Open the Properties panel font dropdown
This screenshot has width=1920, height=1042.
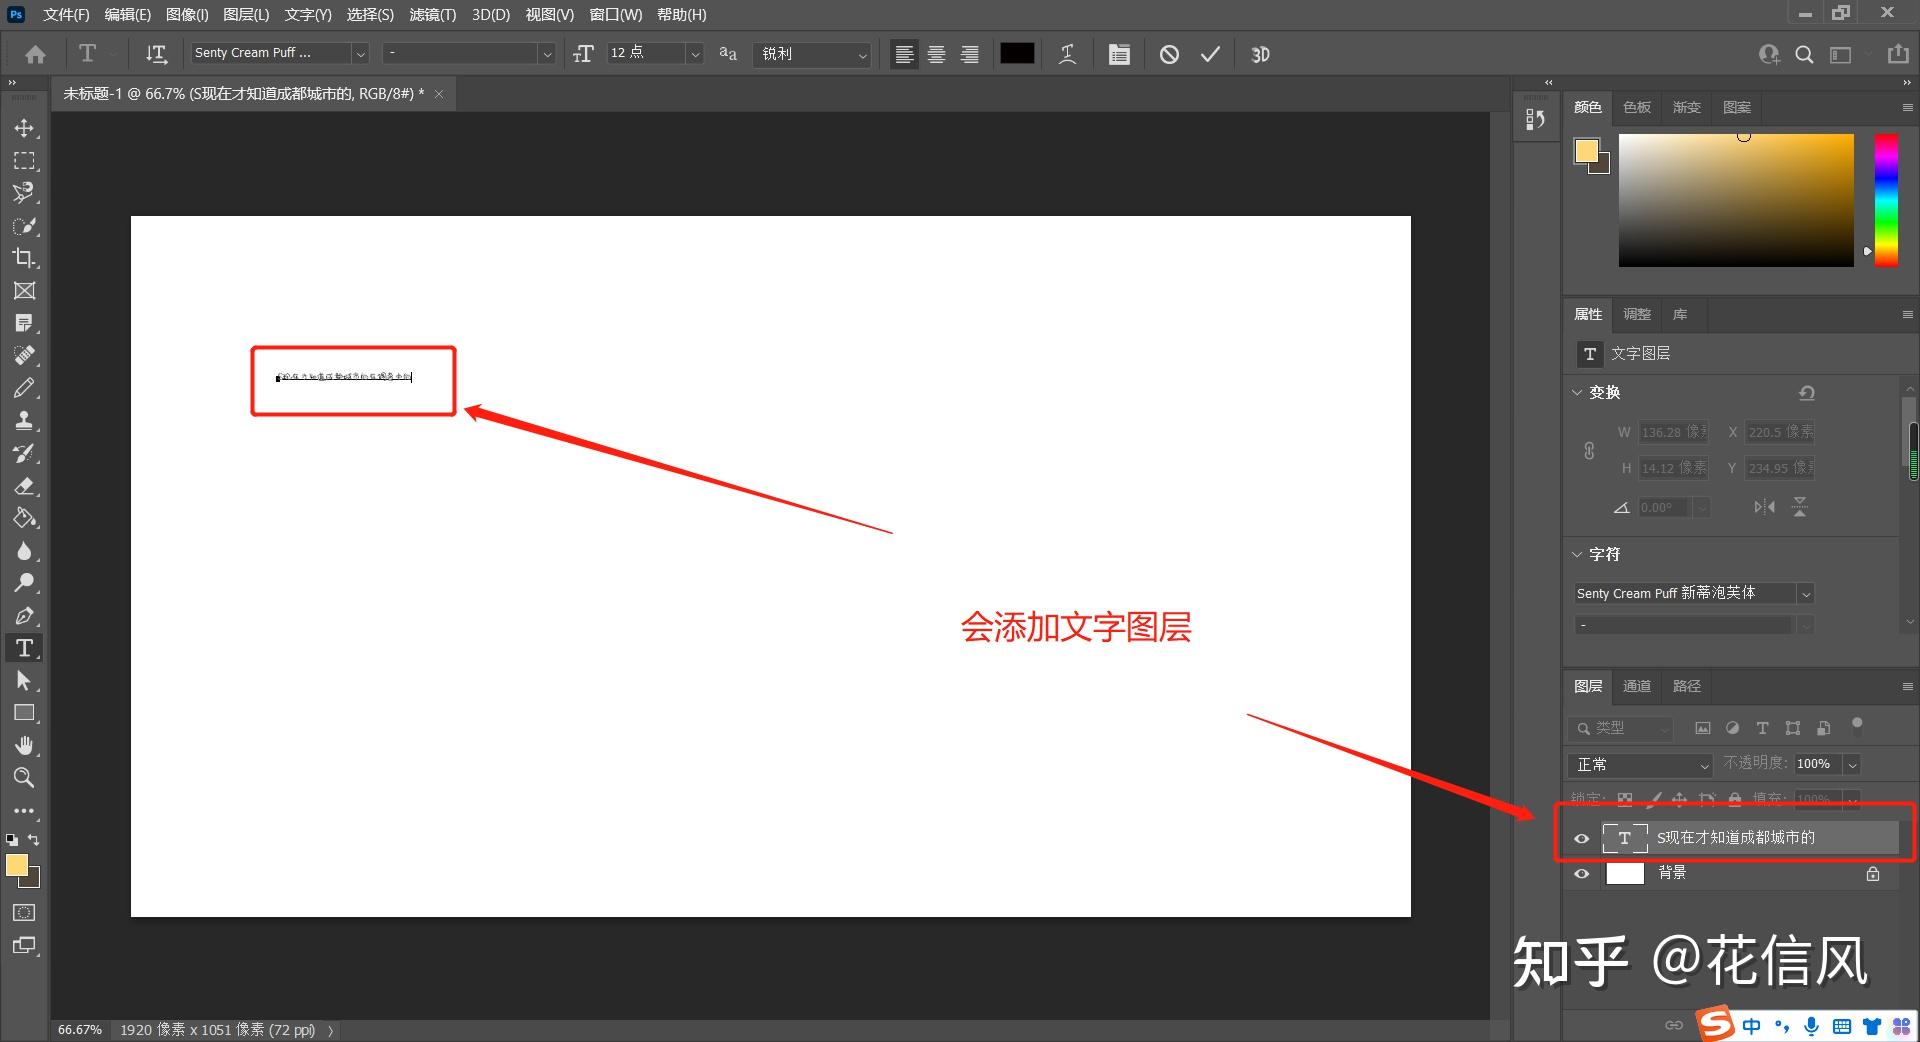pos(1805,594)
